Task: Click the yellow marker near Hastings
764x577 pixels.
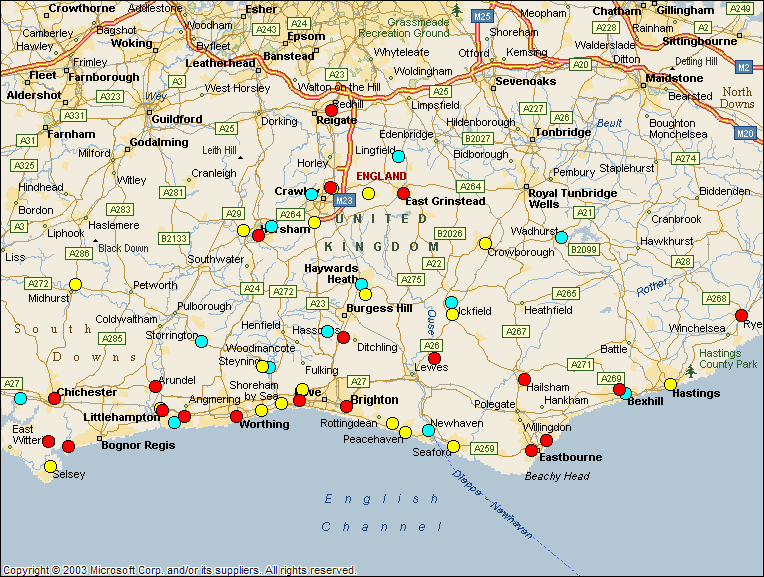Action: (x=670, y=384)
